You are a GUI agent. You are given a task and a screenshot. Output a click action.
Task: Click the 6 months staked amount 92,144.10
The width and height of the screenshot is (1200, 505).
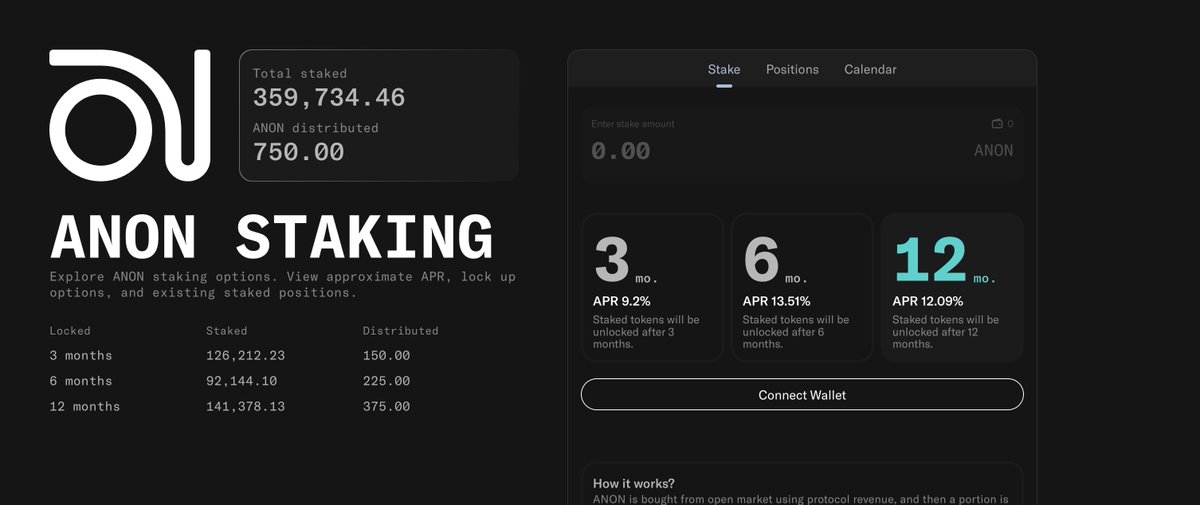(x=242, y=381)
